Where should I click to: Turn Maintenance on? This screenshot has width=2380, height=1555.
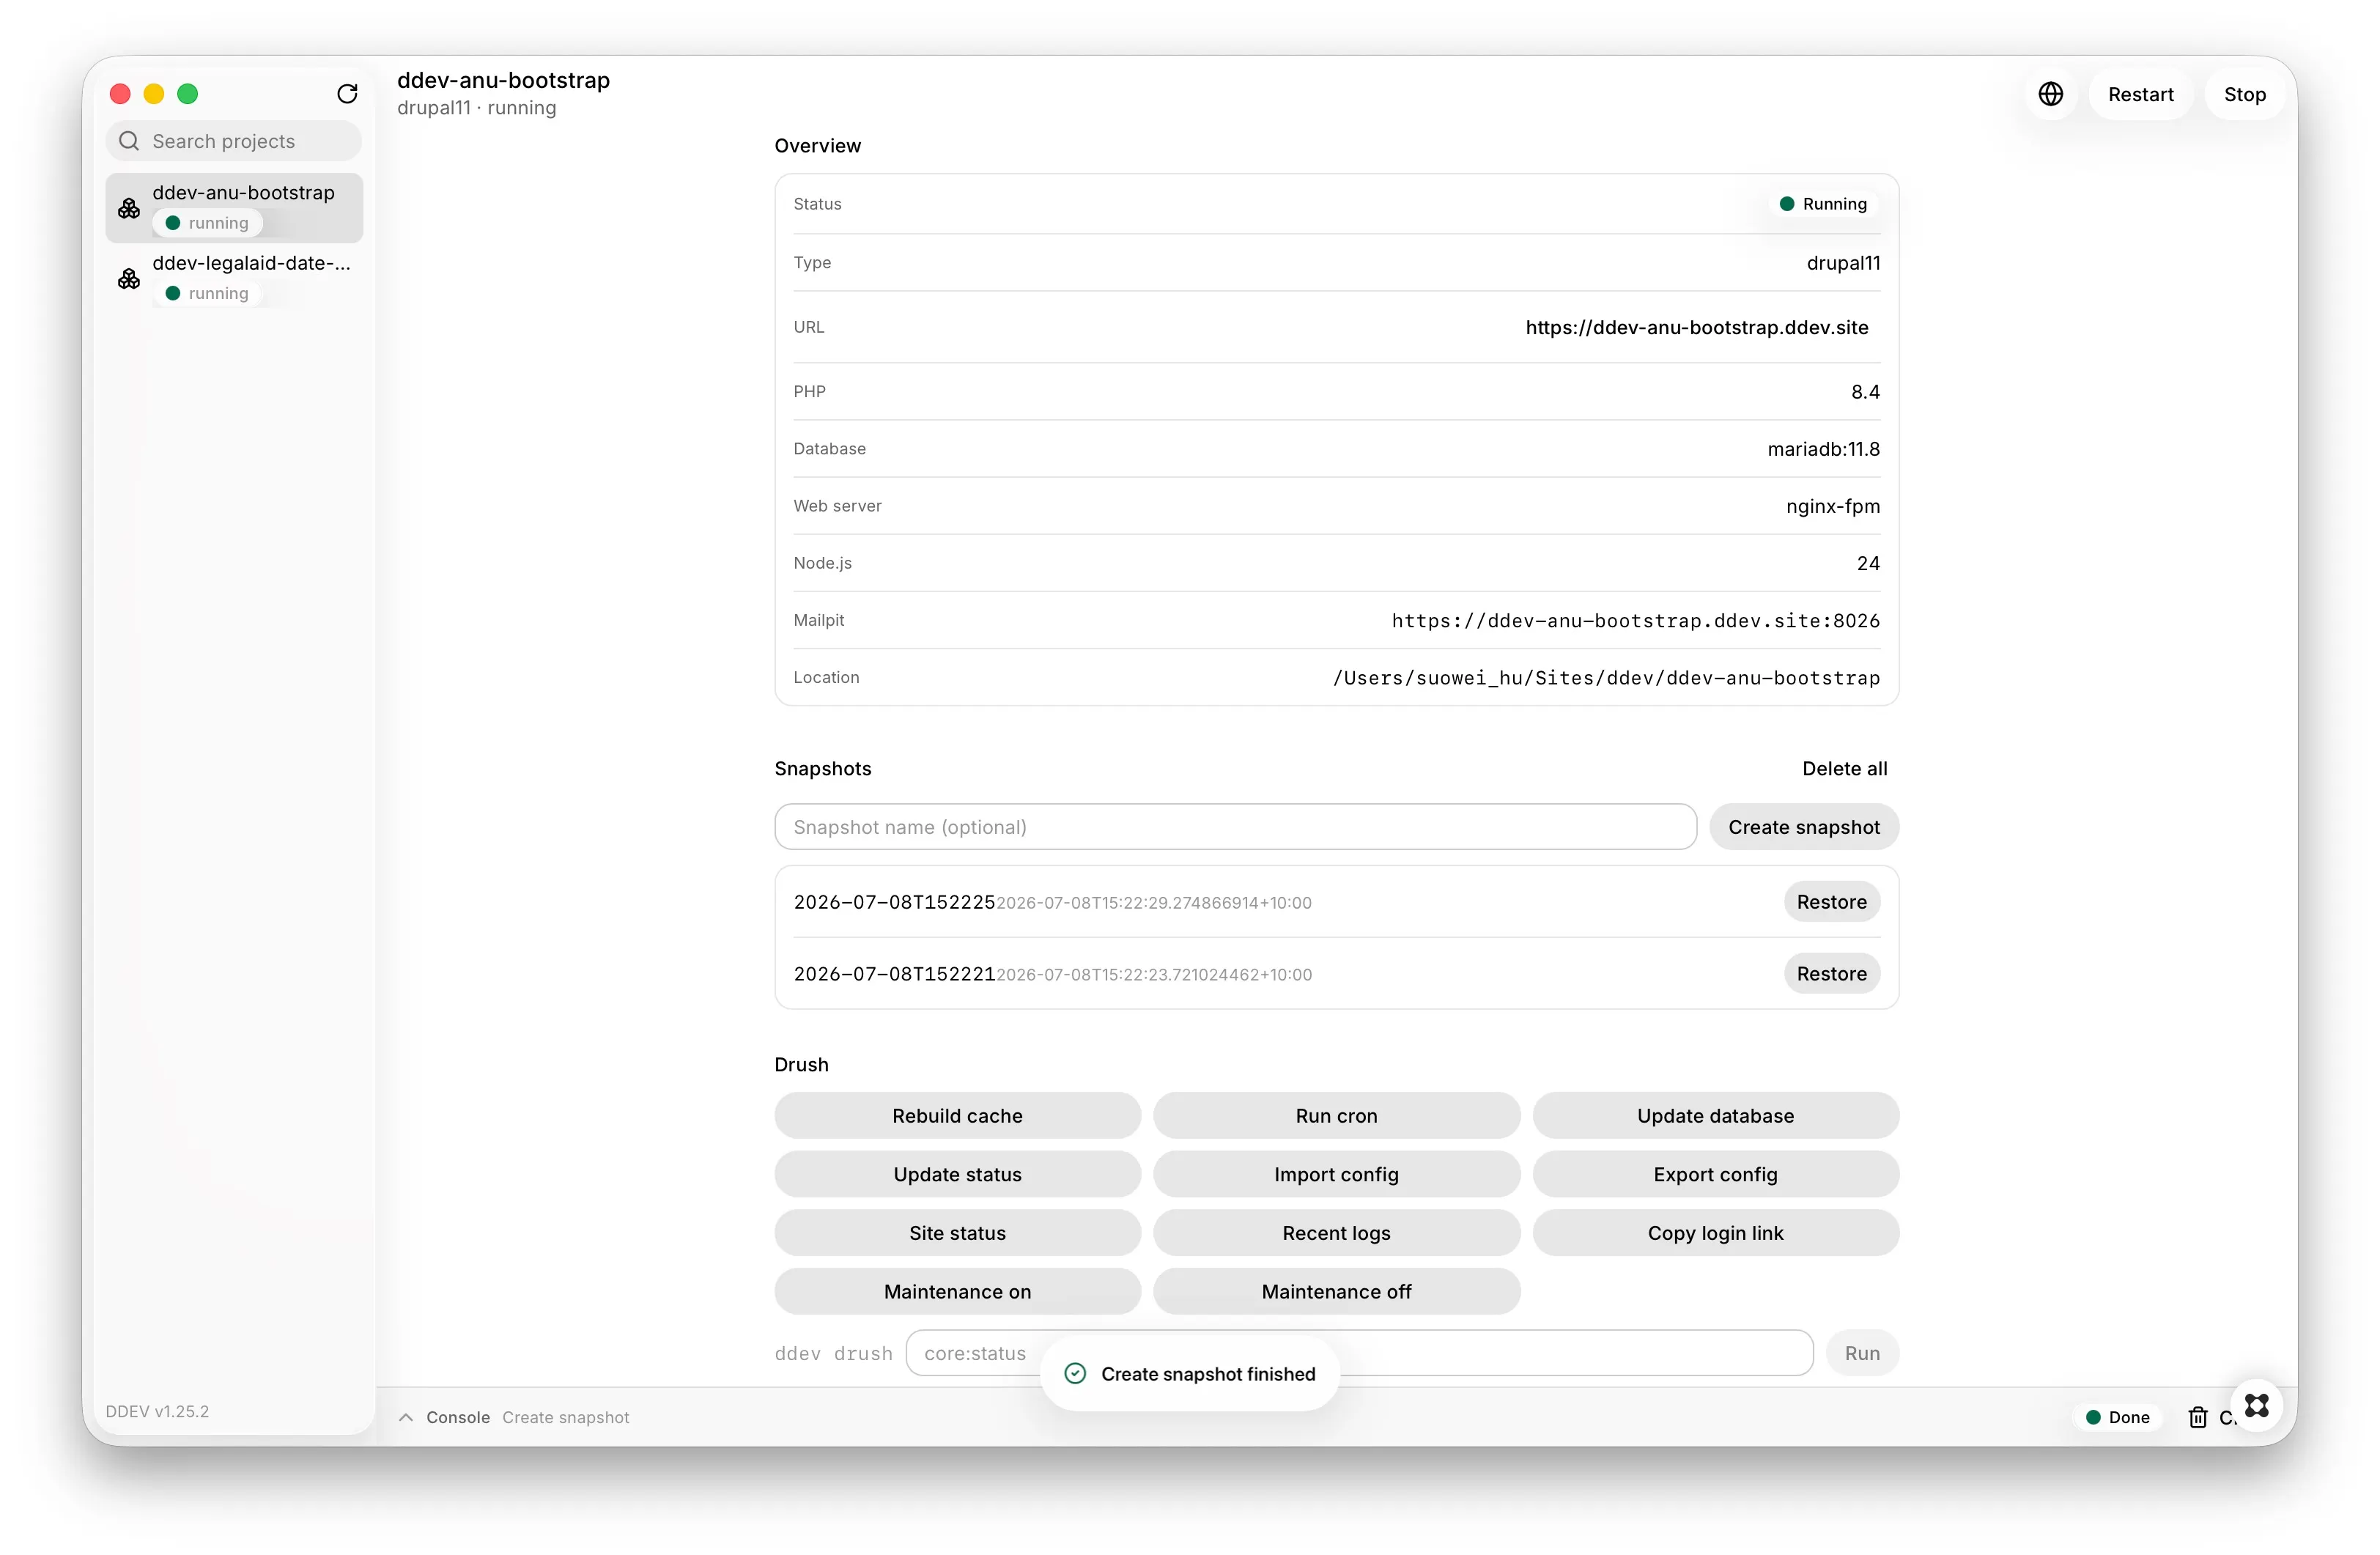coord(957,1291)
